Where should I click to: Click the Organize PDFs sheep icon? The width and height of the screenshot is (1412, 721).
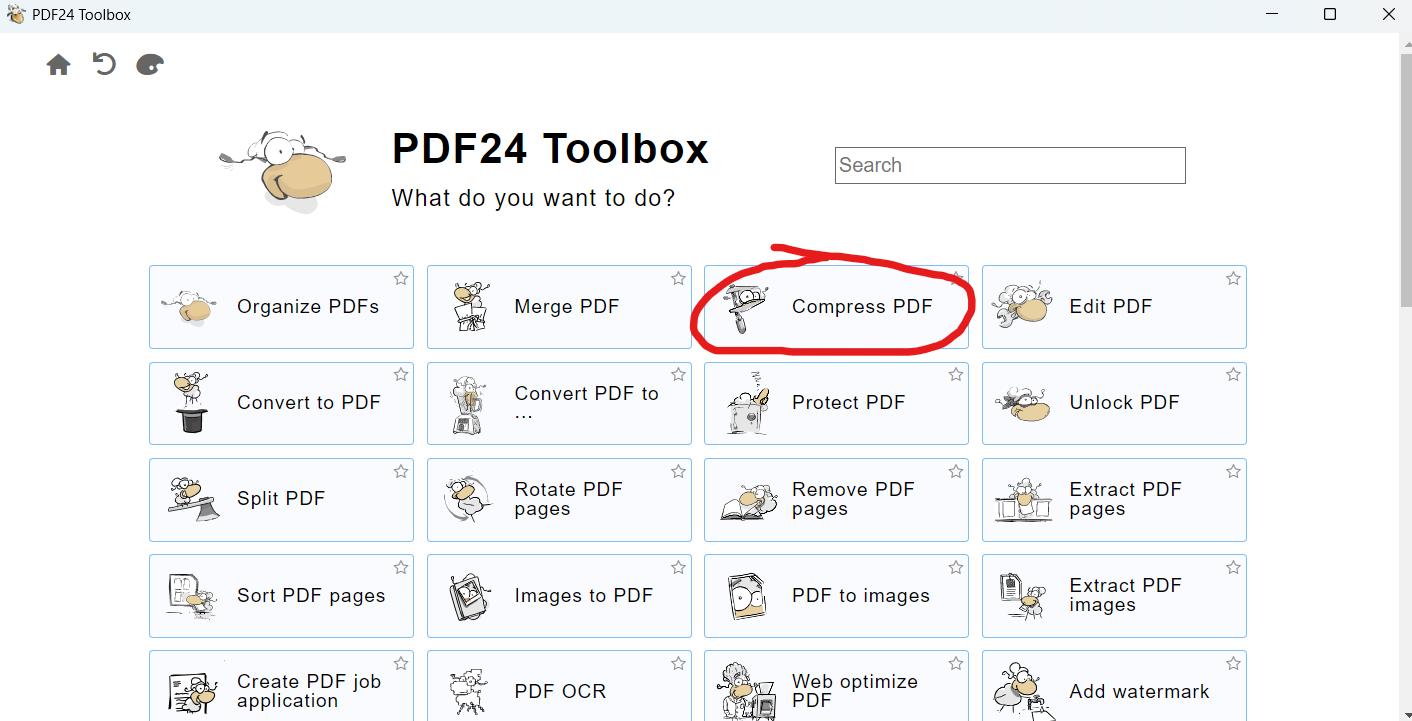coord(188,307)
